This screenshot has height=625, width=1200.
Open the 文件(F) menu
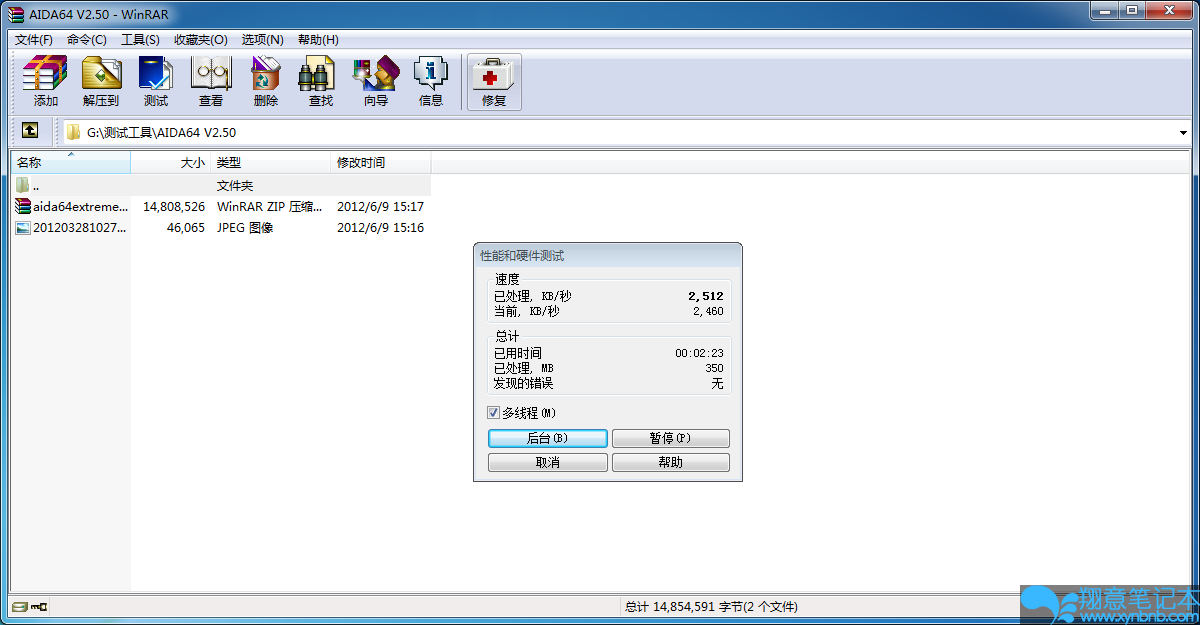[34, 40]
